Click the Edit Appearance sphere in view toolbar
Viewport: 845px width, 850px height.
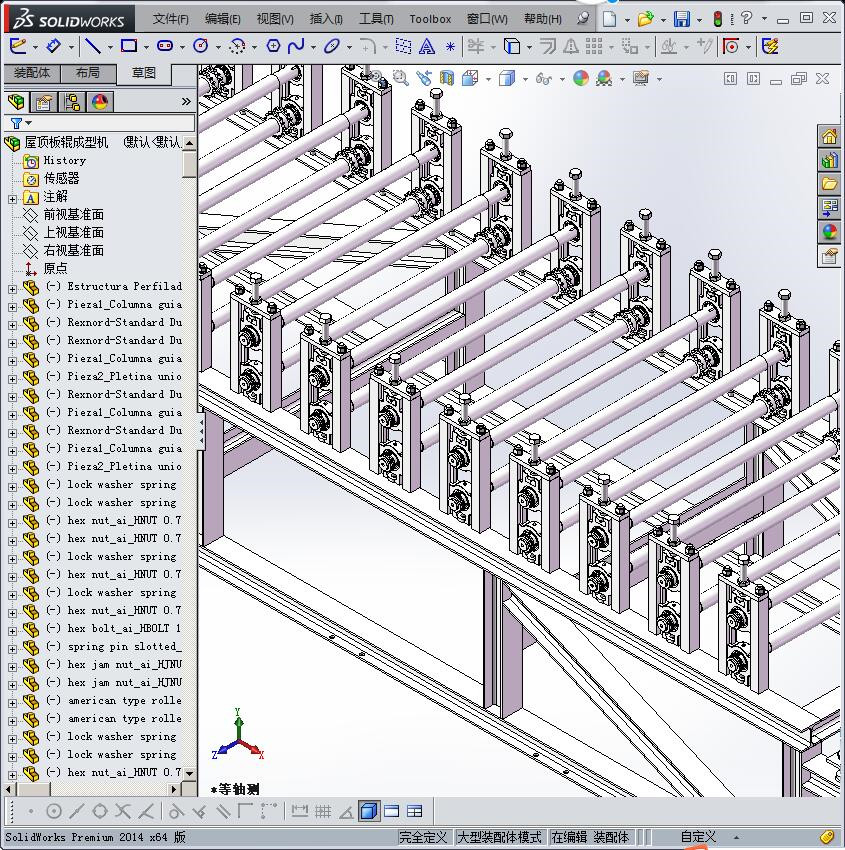pos(581,78)
